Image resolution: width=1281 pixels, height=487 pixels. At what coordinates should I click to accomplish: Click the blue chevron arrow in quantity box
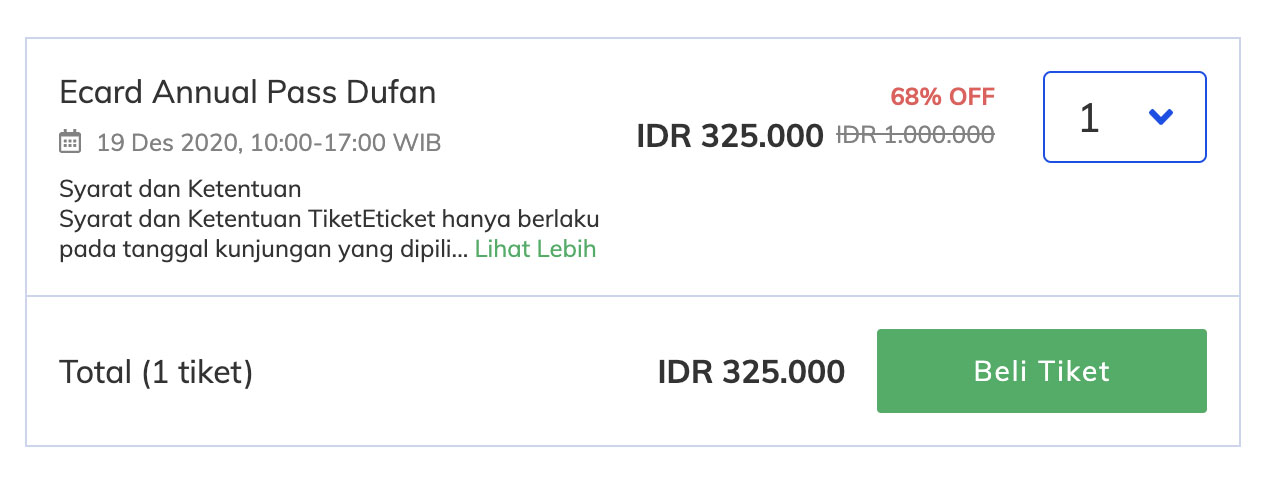(1160, 117)
